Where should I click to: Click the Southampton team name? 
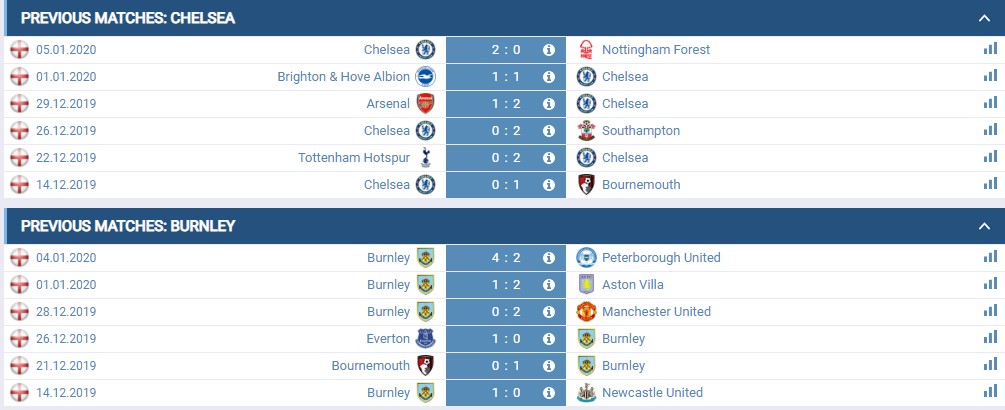(641, 131)
